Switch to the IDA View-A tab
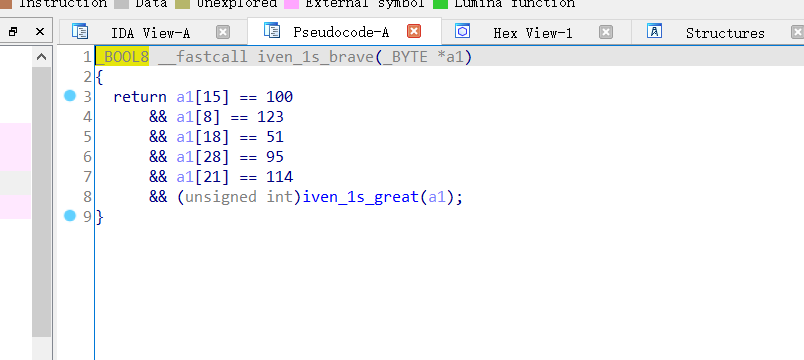 (150, 33)
